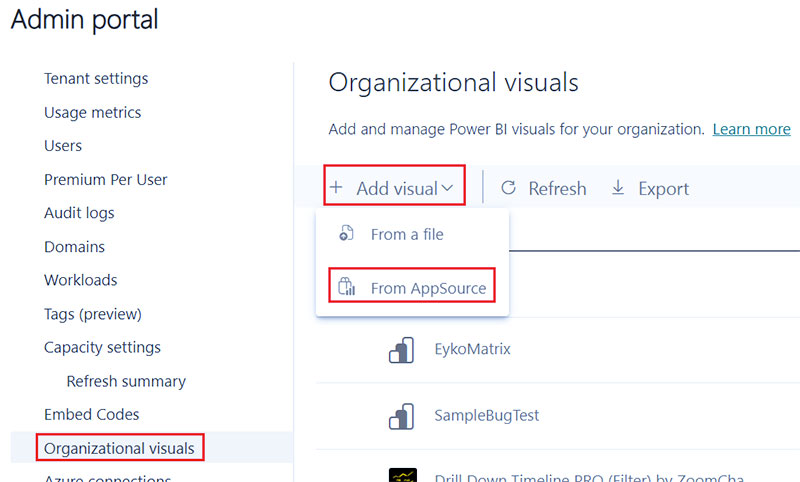Click the EykoMatrix visual icon
Image resolution: width=800 pixels, height=482 pixels.
(402, 350)
